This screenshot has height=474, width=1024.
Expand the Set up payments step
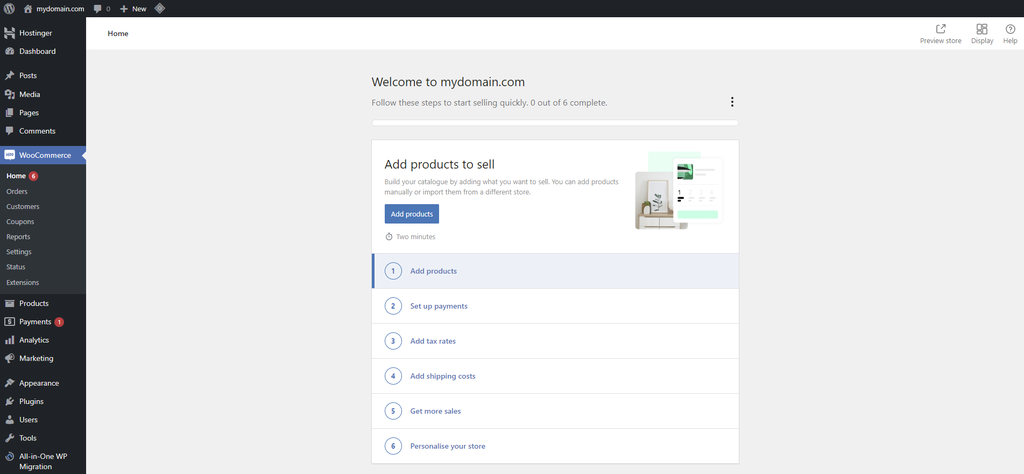438,306
